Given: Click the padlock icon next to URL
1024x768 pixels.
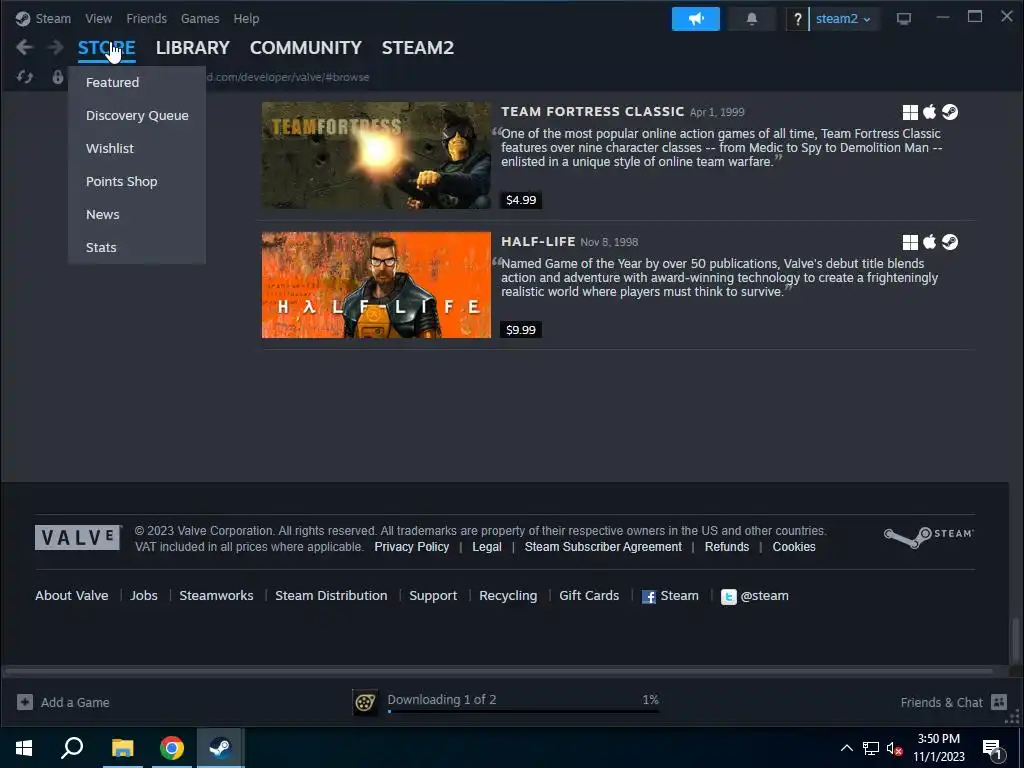Looking at the screenshot, I should coord(58,77).
